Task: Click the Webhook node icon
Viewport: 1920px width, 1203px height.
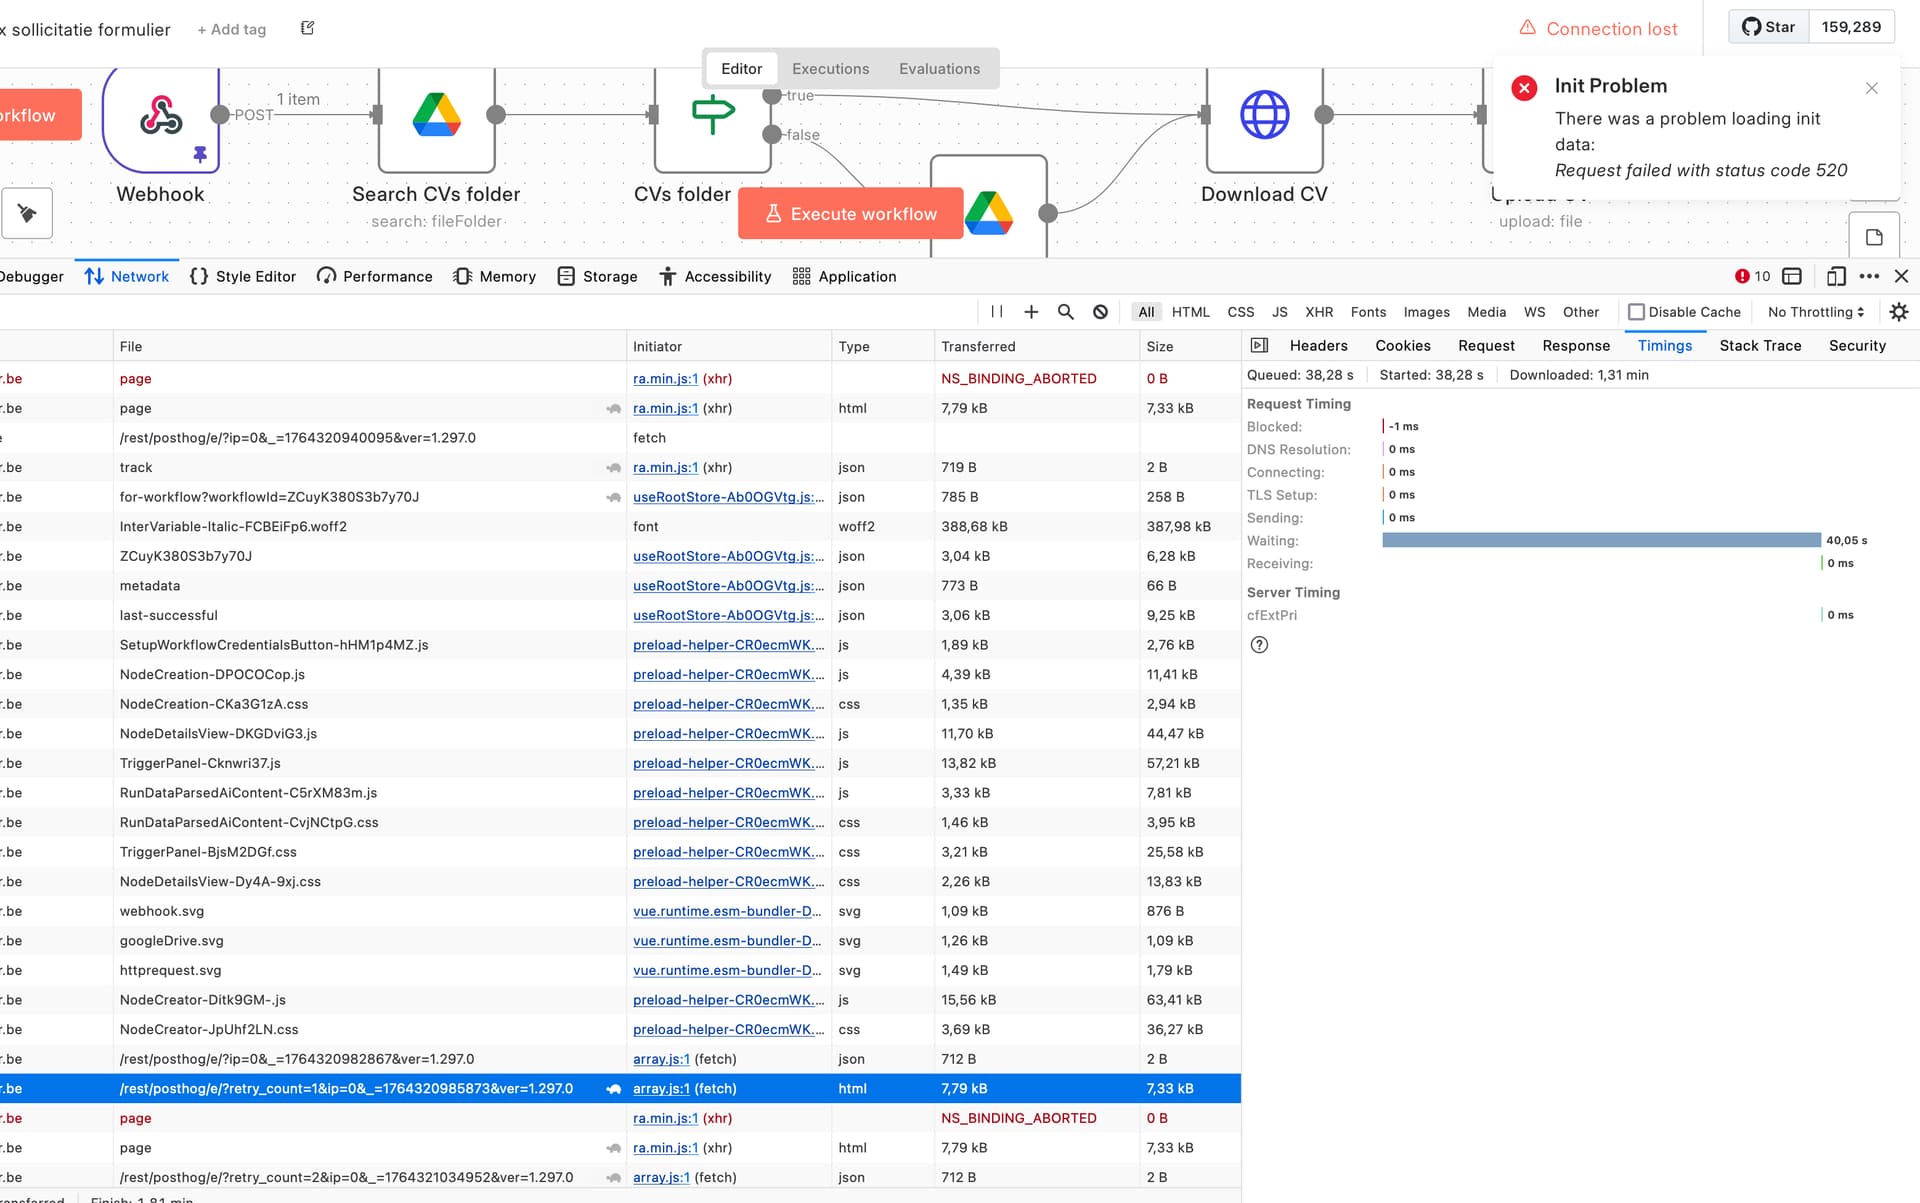Action: (160, 116)
